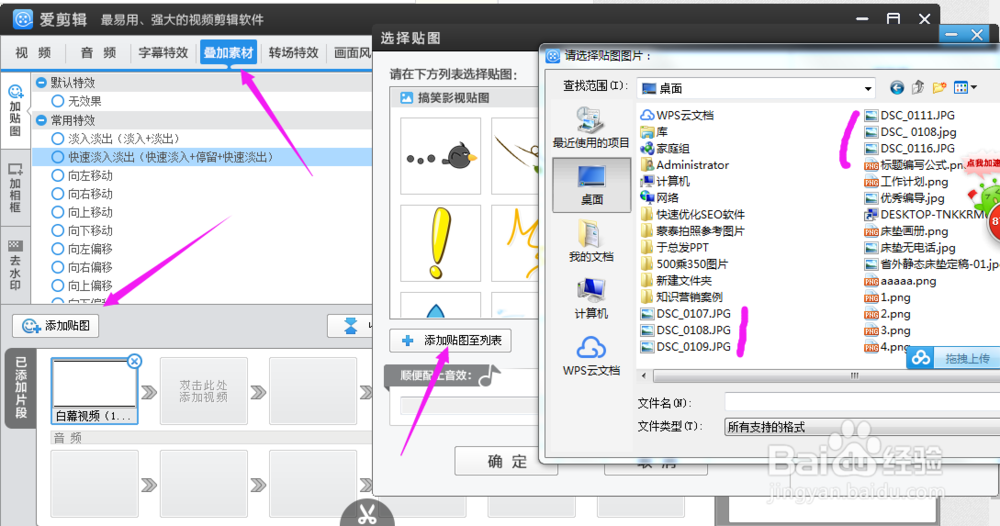Viewport: 1000px width, 526px height.
Task: Select the aaaaa.png file
Action: click(x=901, y=281)
